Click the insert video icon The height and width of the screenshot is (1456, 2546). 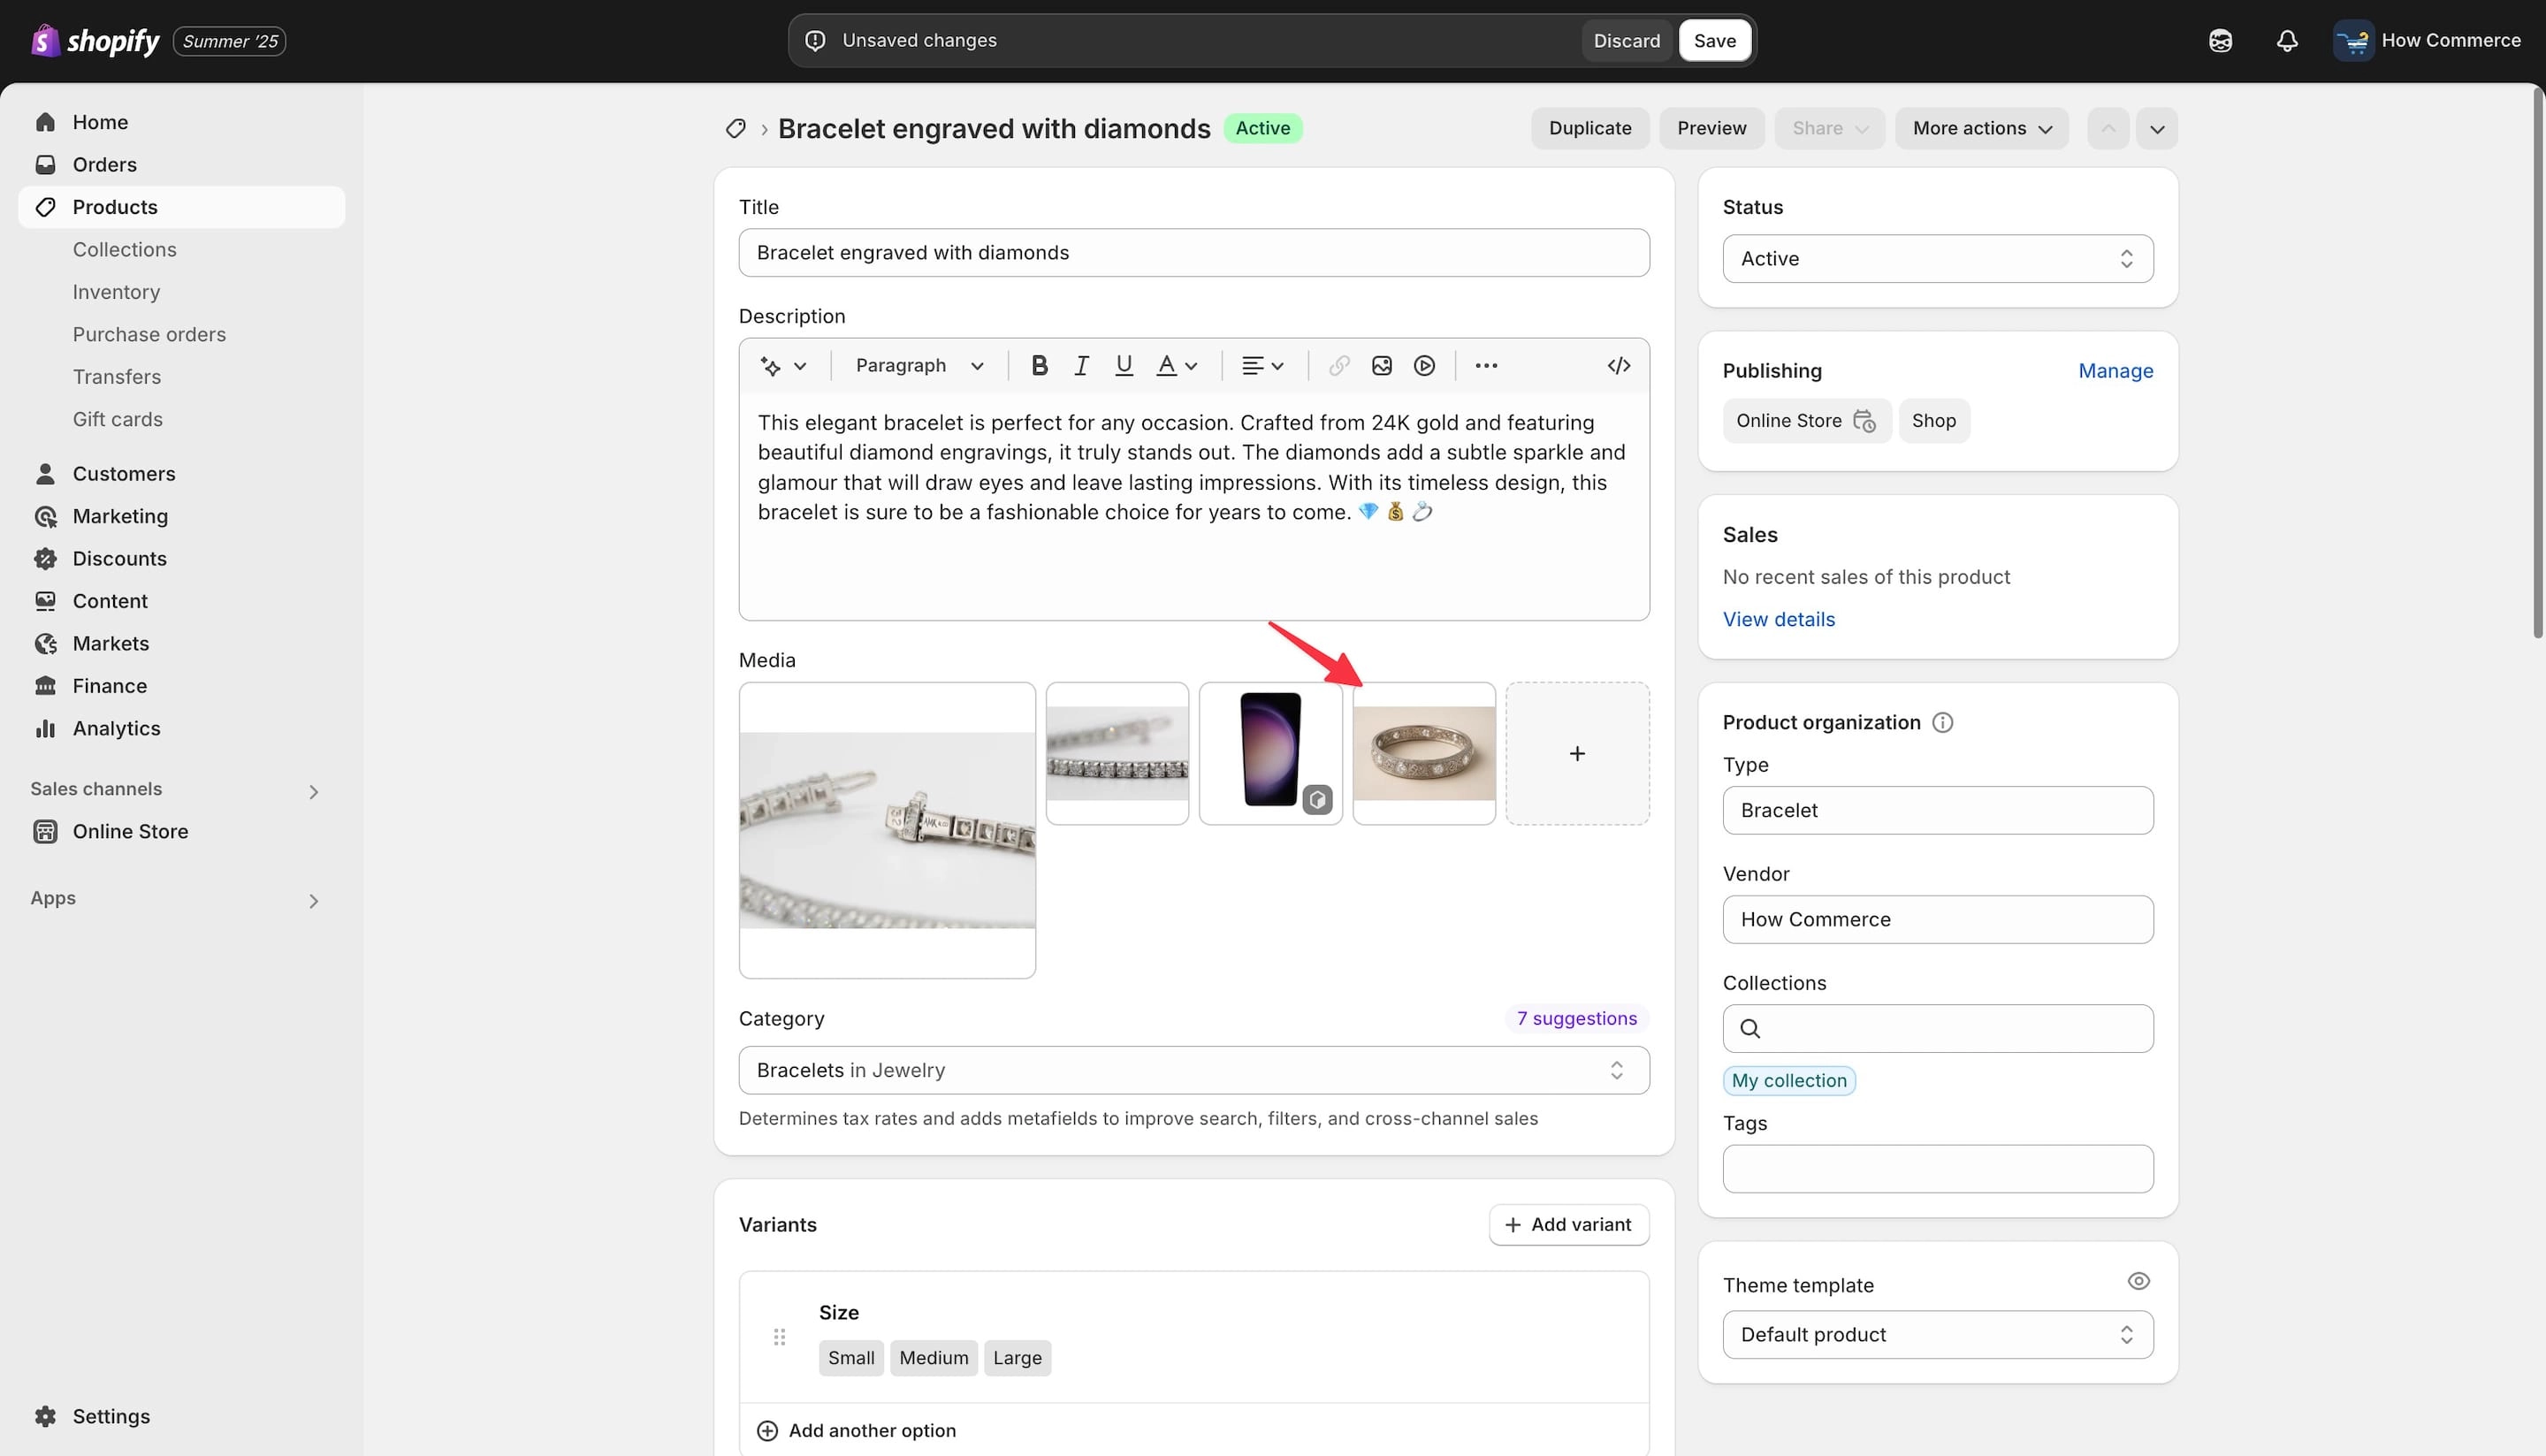(1424, 366)
